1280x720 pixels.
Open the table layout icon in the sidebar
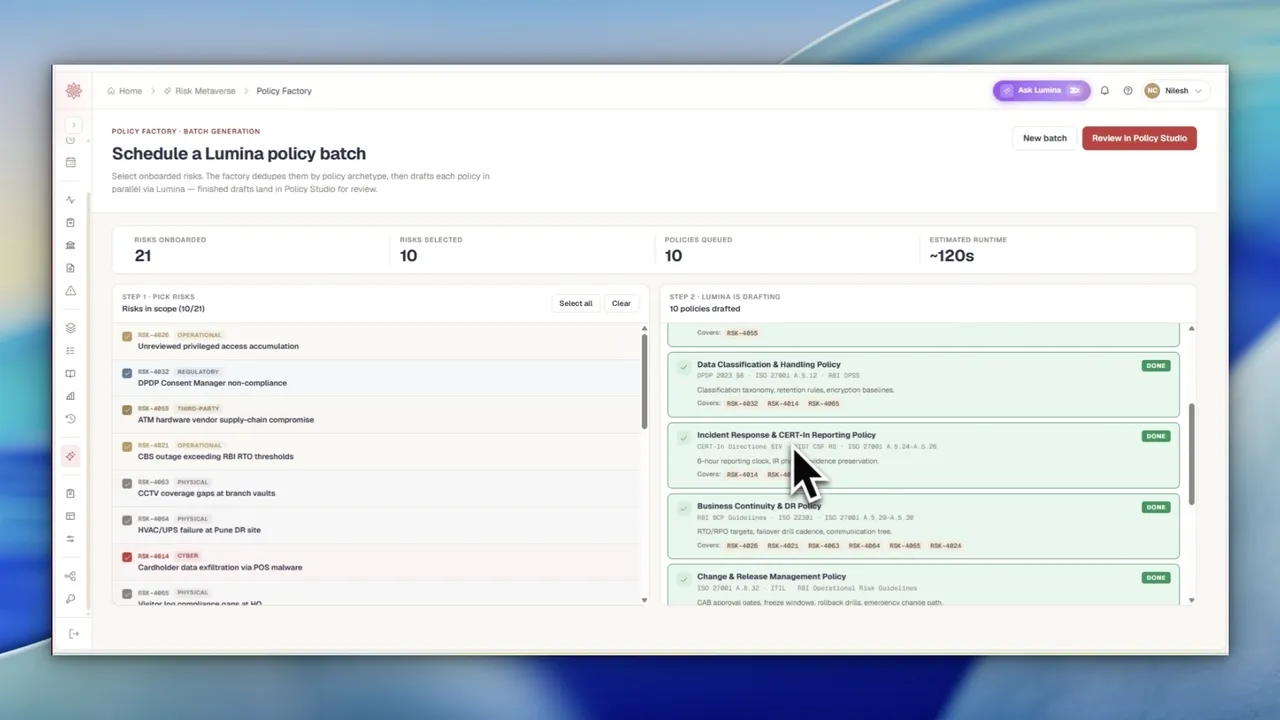click(x=70, y=516)
